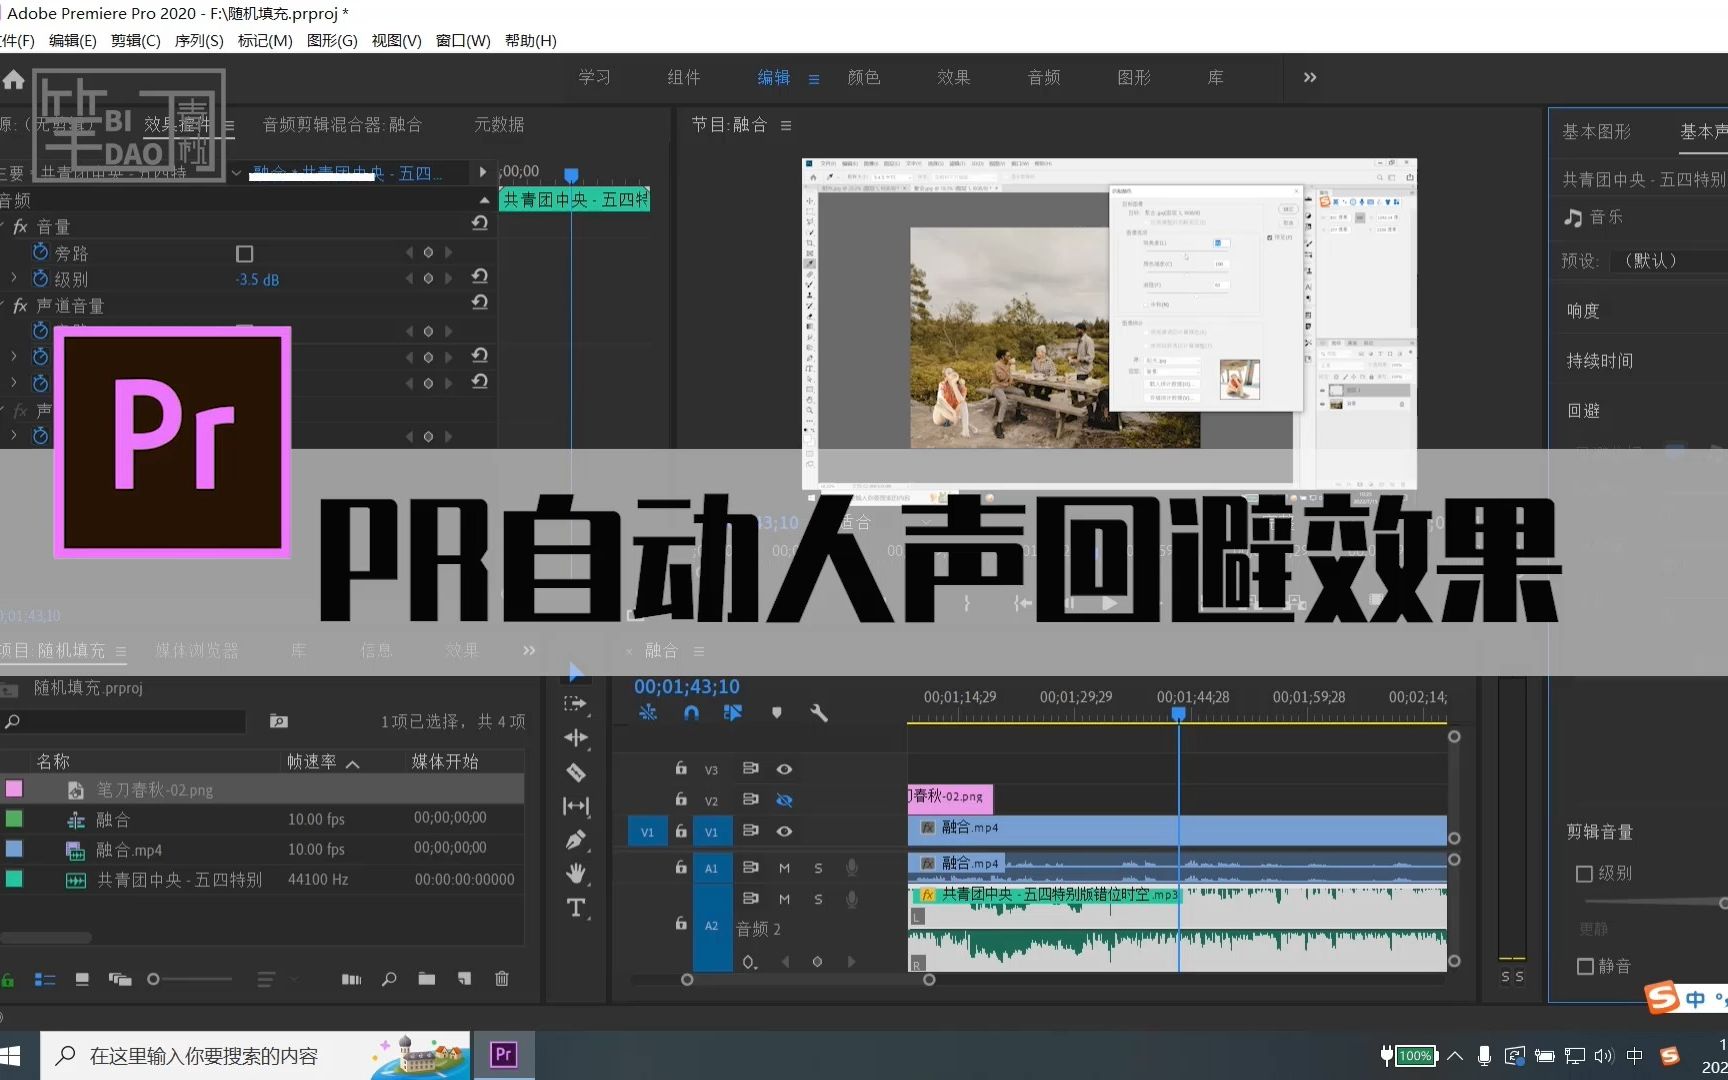This screenshot has height=1080, width=1728.
Task: Select the Type tool
Action: (x=575, y=908)
